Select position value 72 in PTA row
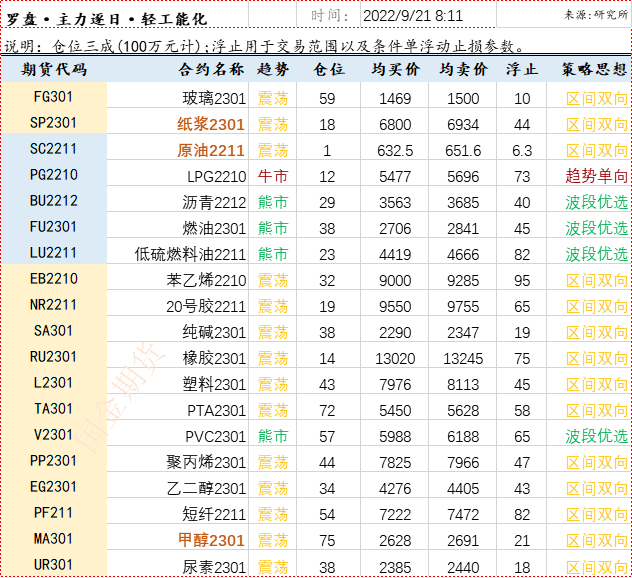Screen dimensions: 632x578 327,410
